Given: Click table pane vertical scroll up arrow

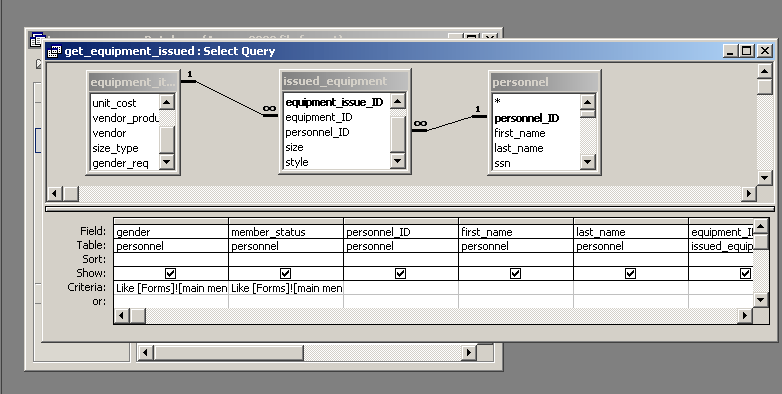Looking at the screenshot, I should [x=765, y=71].
